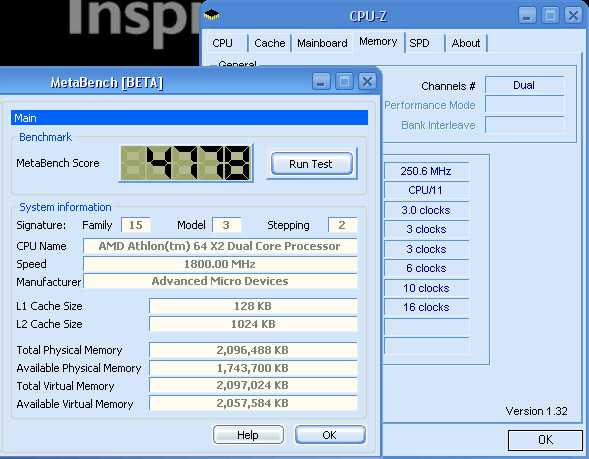Screen dimensions: 589x459
Task: Click the 16 clocks timing value
Action: 426,307
